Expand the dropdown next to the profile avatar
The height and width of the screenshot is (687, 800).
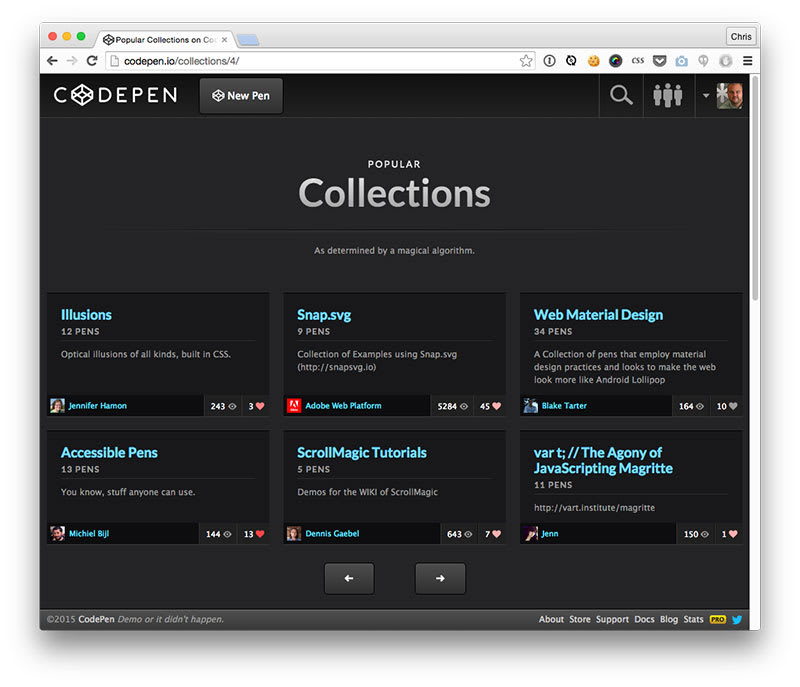703,95
